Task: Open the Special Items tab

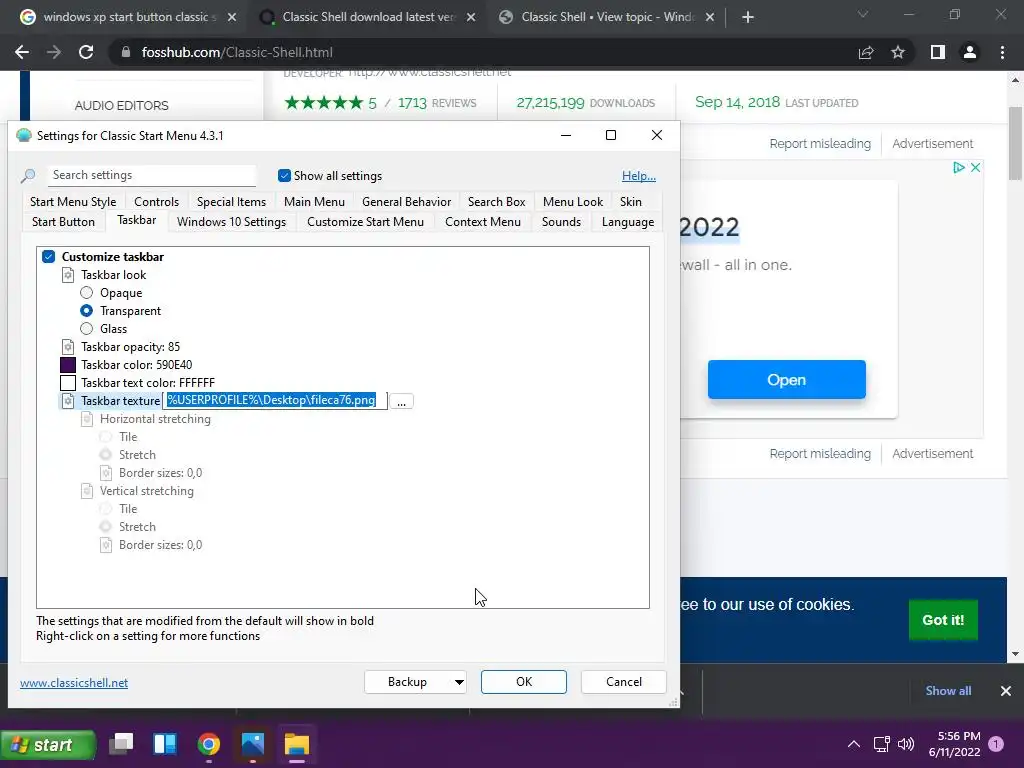Action: pos(231,202)
